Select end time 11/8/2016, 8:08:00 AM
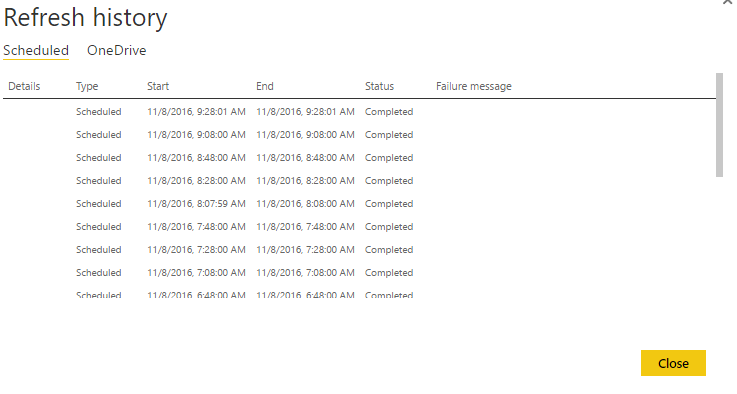The width and height of the screenshot is (737, 394). pyautogui.click(x=305, y=204)
